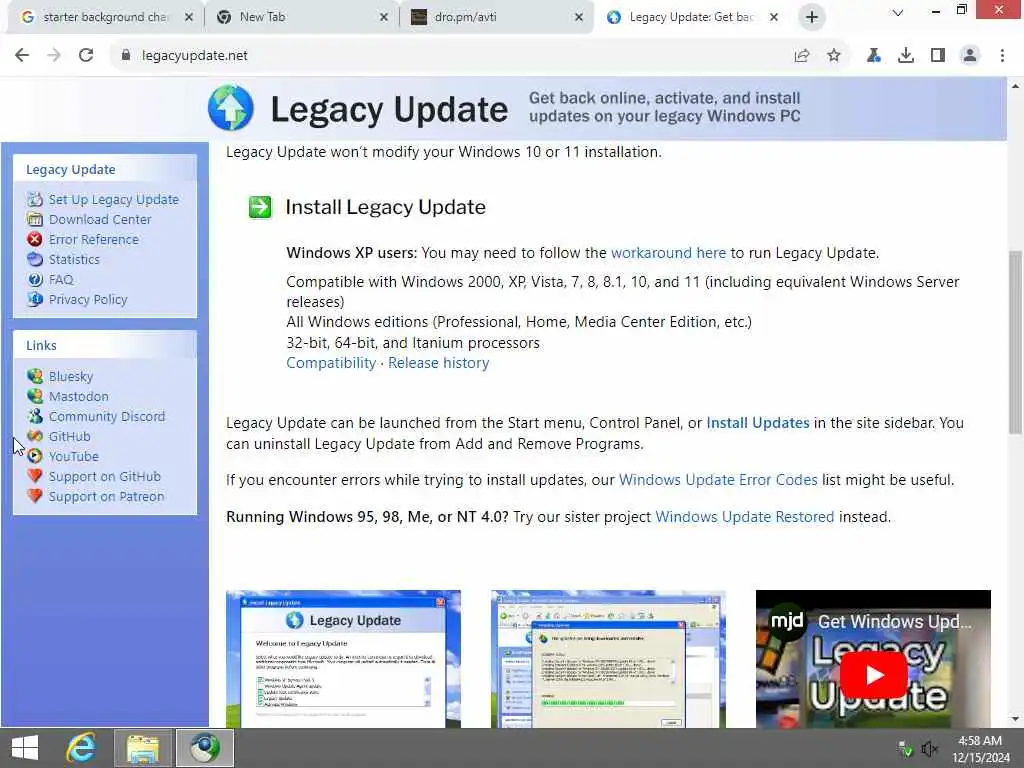Viewport: 1024px width, 768px height.
Task: Click the browser forward arrow
Action: pos(54,56)
